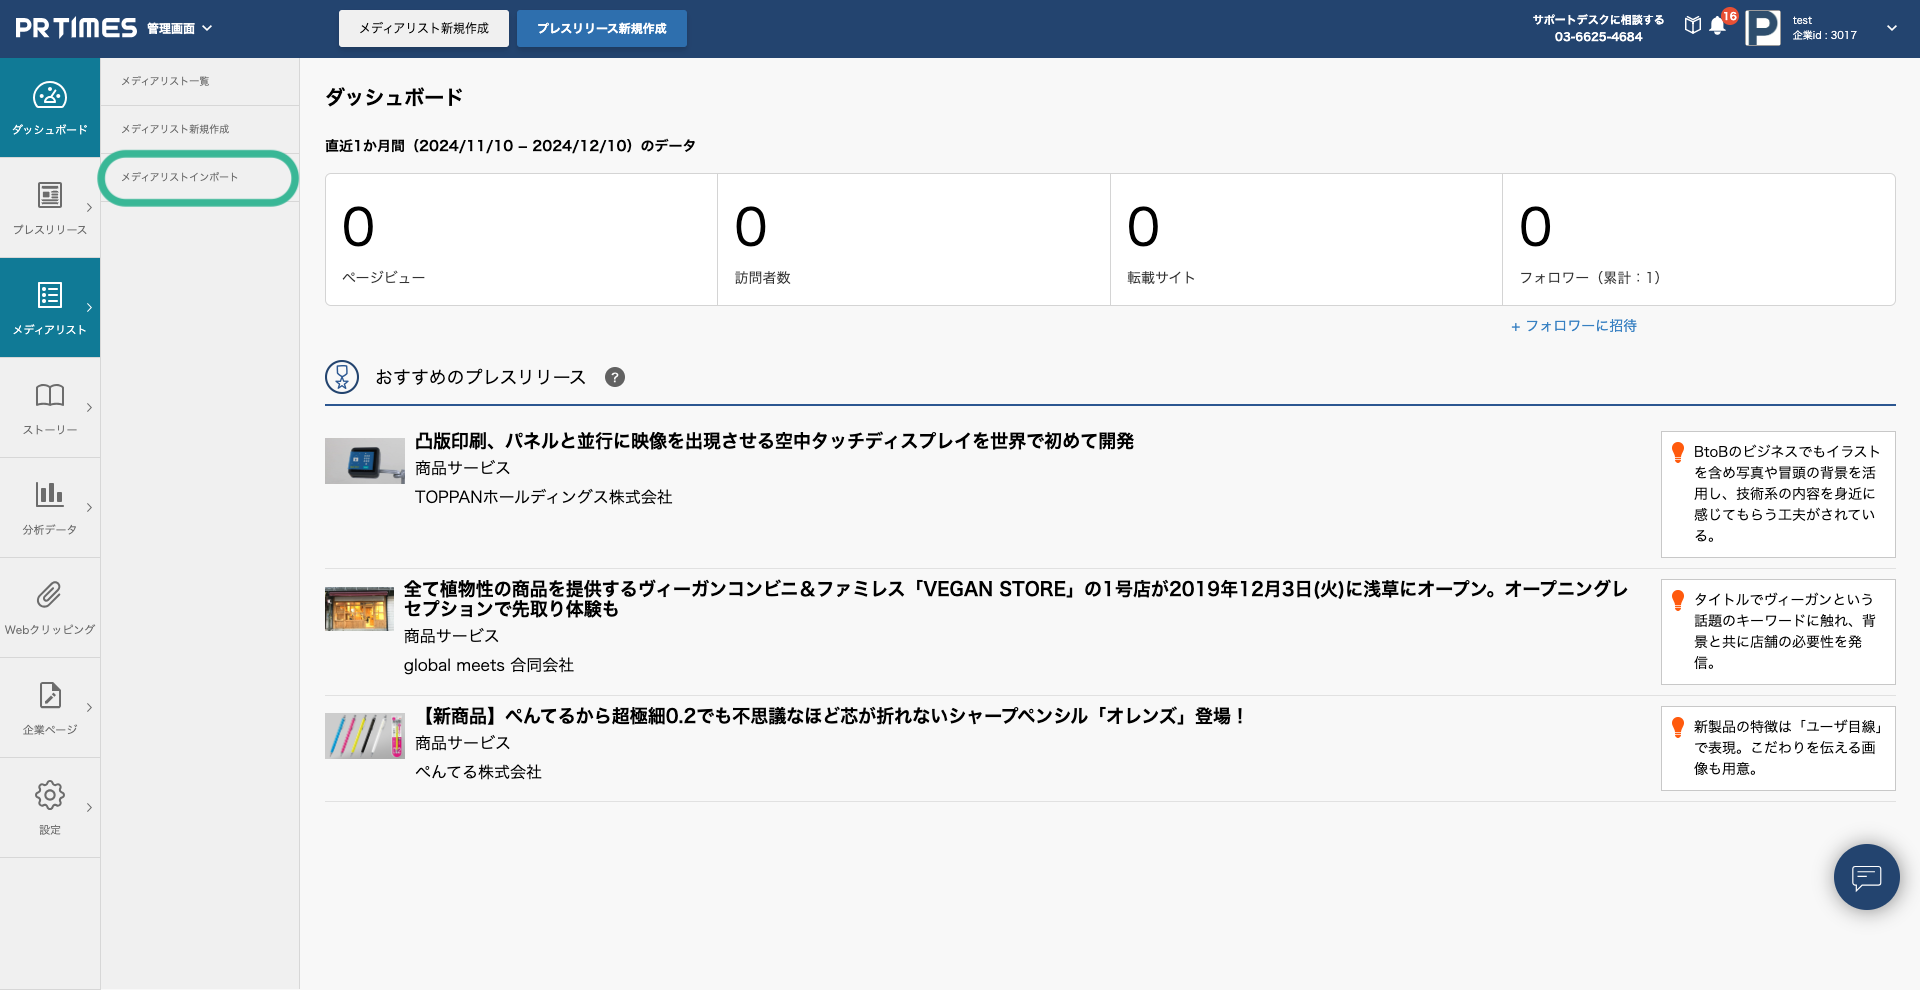
Task: Click the Web clipping paperclip icon
Action: [49, 595]
